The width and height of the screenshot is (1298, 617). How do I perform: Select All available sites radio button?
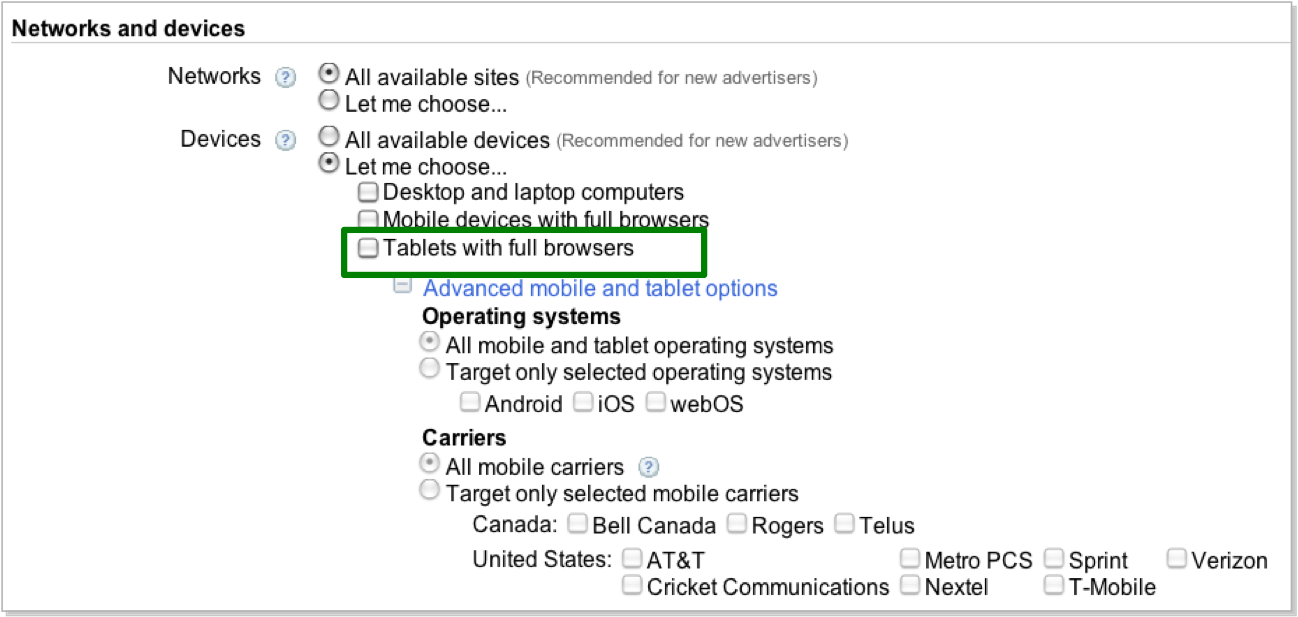[x=328, y=74]
